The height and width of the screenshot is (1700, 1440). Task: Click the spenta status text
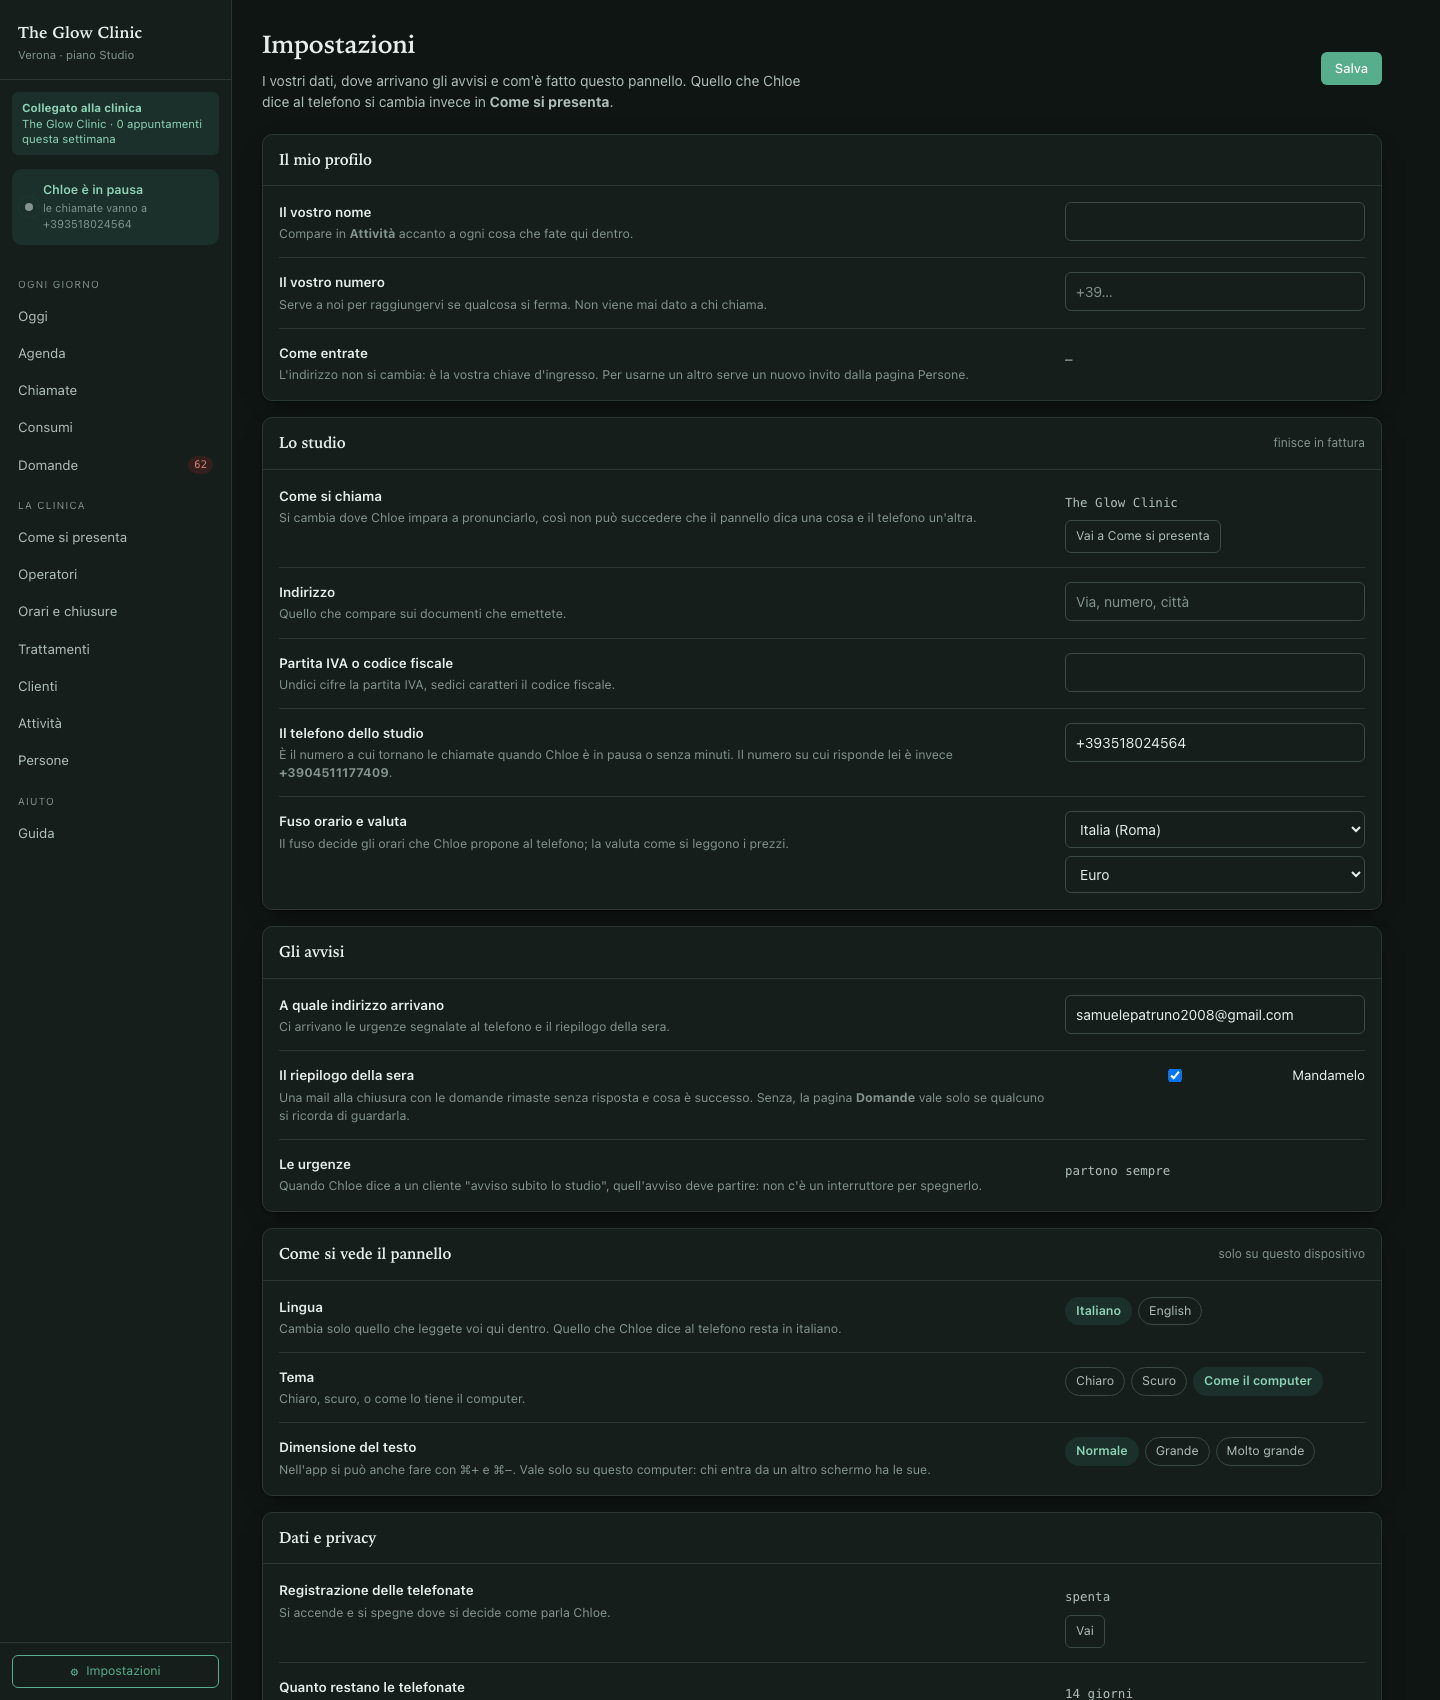pyautogui.click(x=1087, y=1597)
